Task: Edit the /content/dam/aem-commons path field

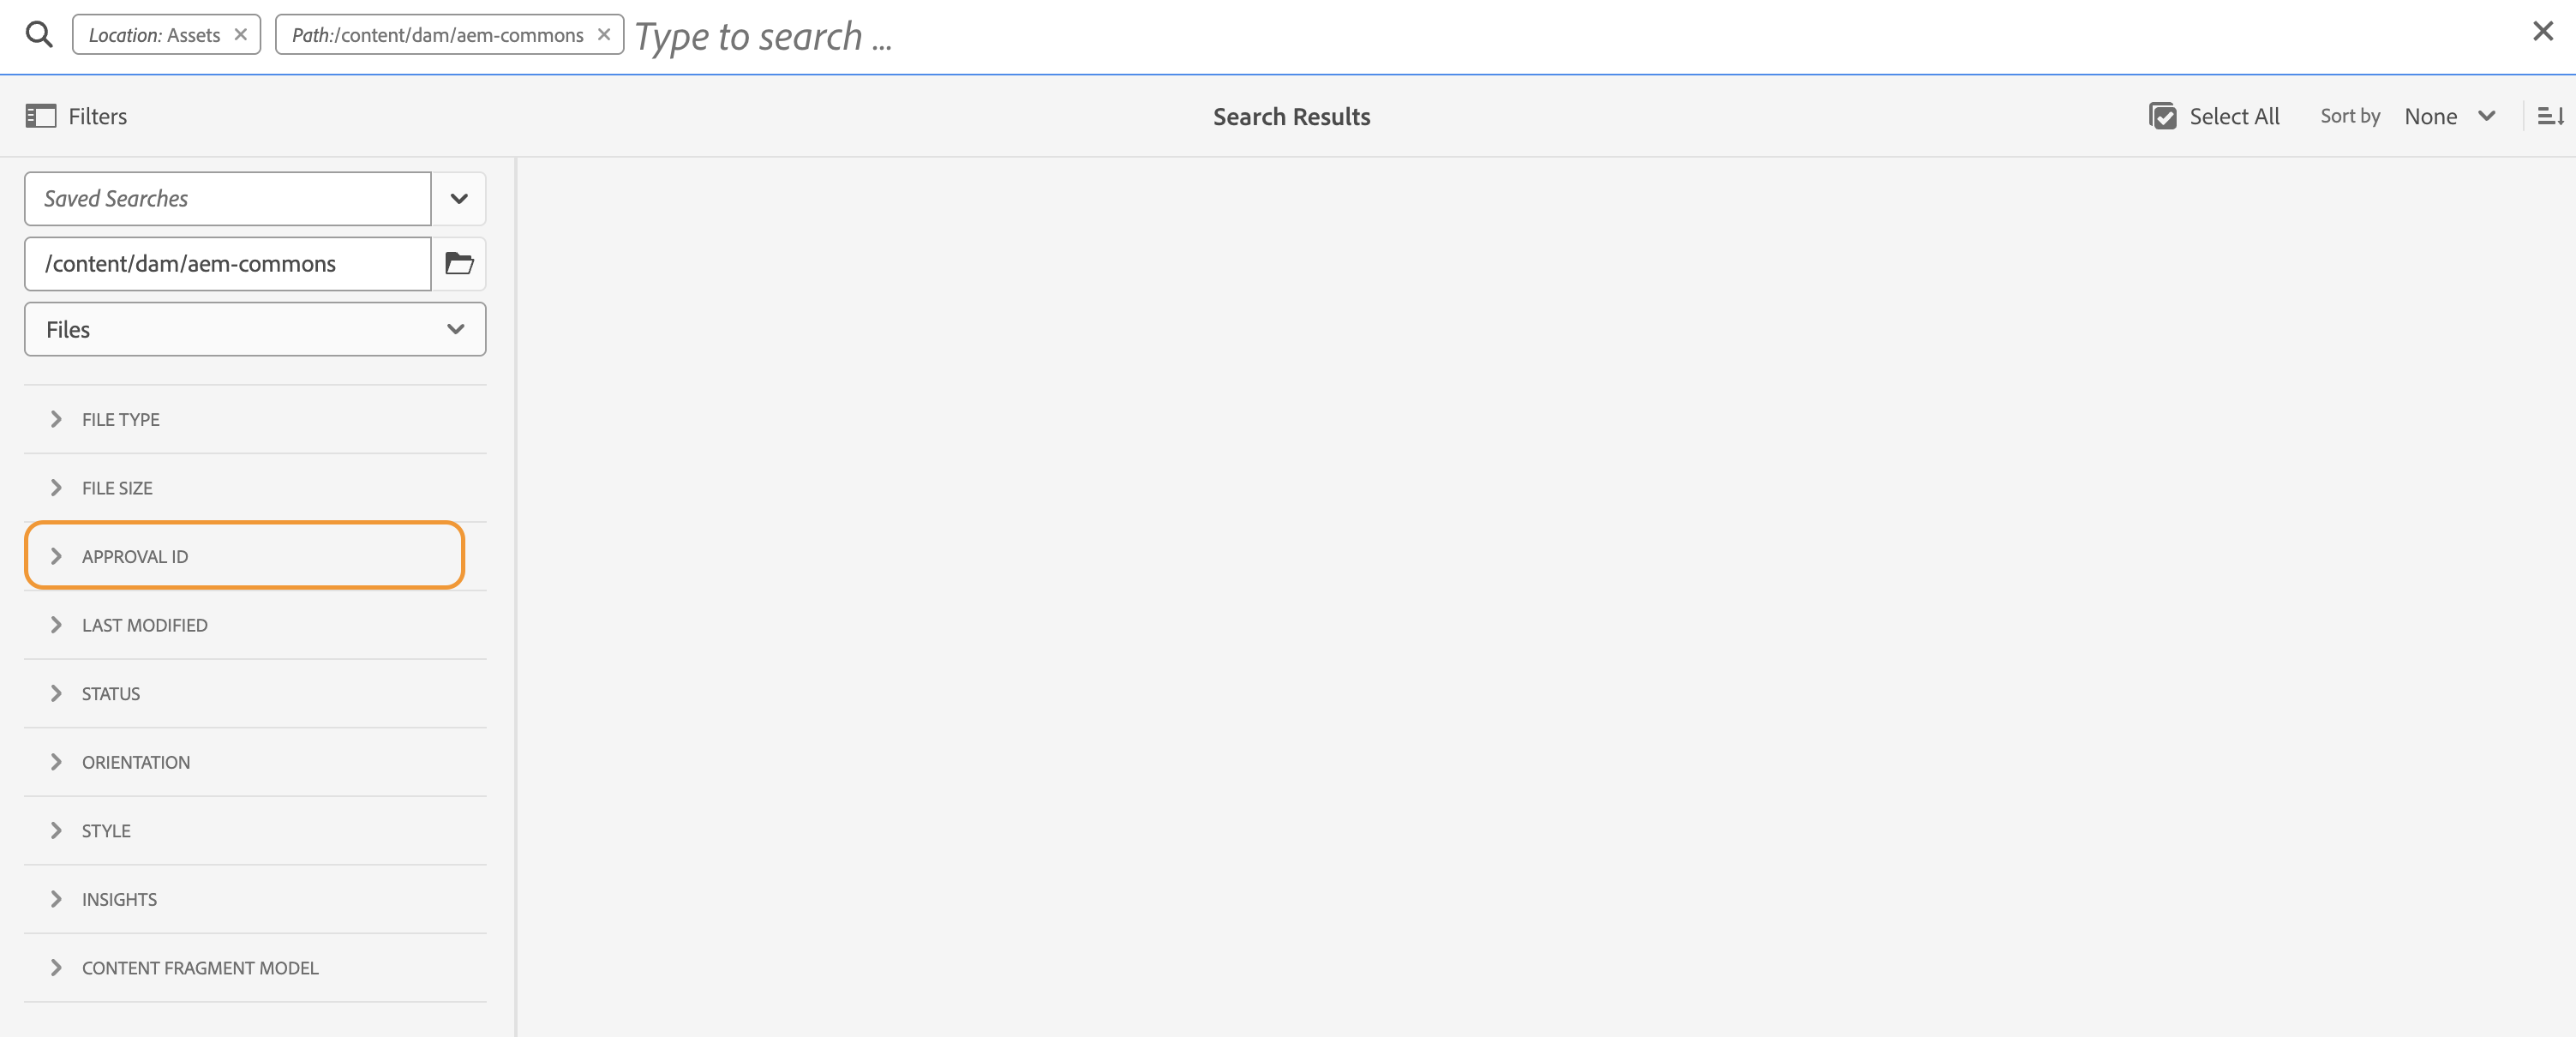Action: pyautogui.click(x=228, y=263)
